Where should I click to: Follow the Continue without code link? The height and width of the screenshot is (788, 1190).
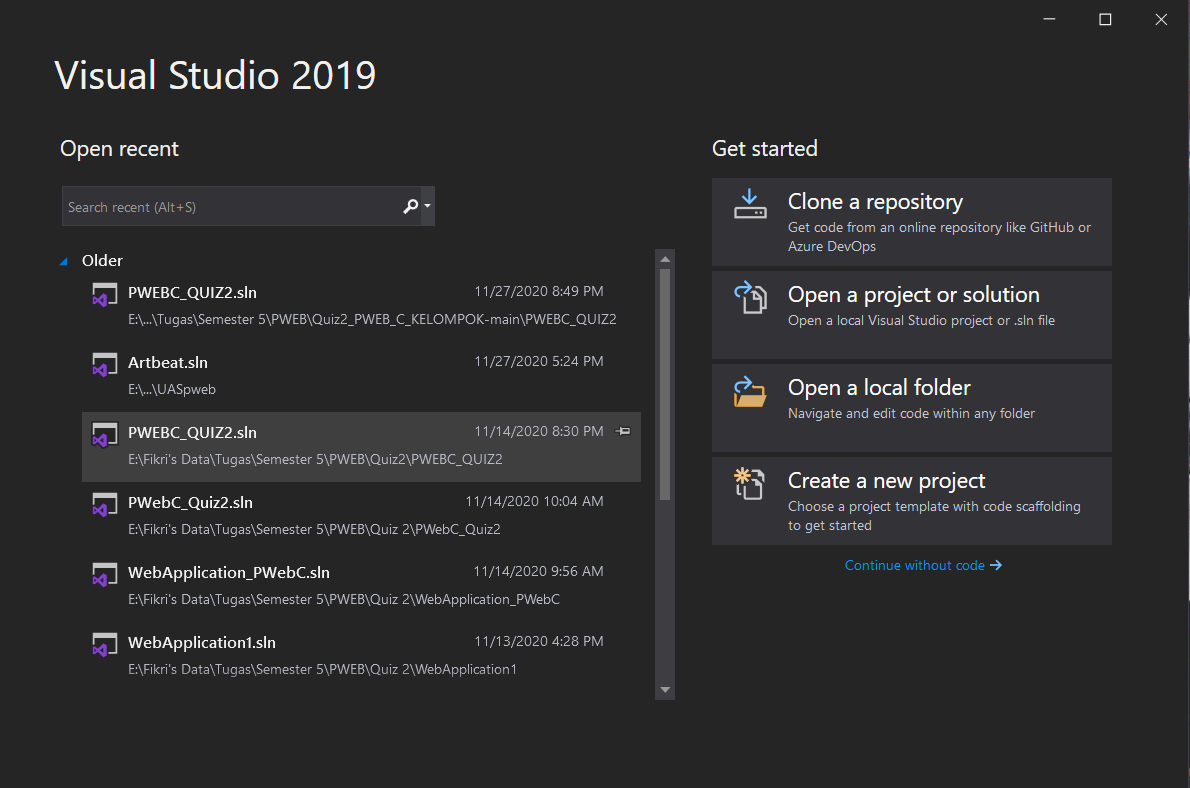923,566
